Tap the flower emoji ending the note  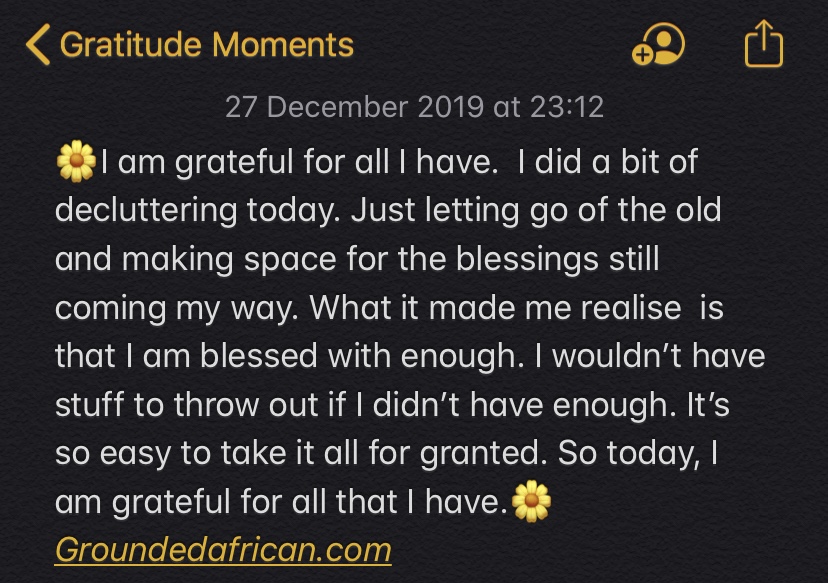tap(531, 500)
